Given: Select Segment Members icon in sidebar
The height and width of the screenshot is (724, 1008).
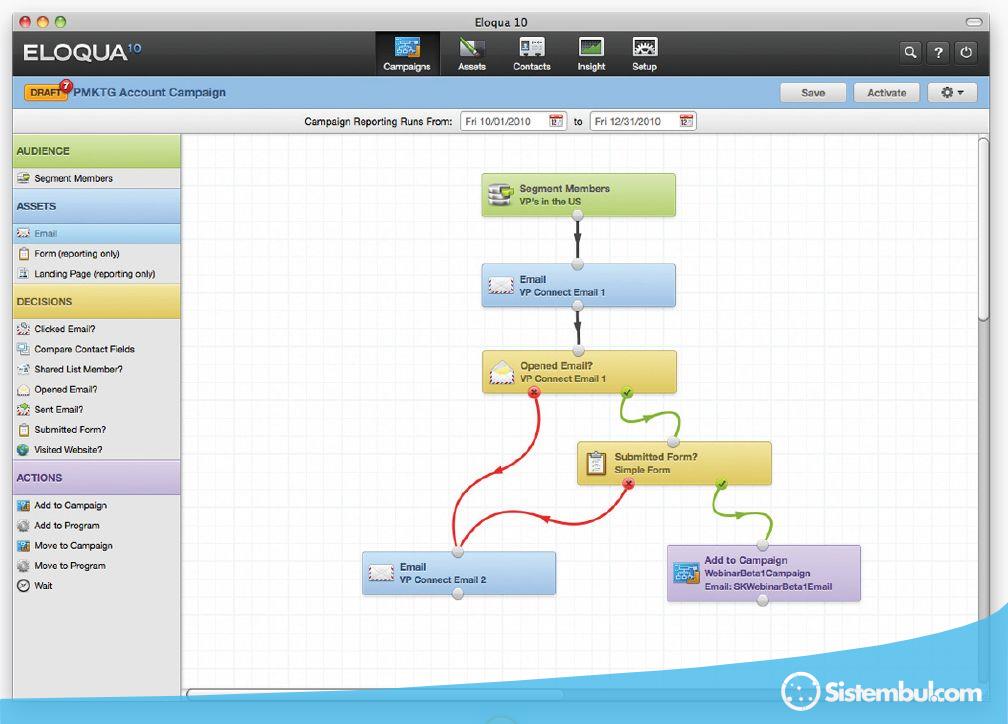Looking at the screenshot, I should click(23, 178).
